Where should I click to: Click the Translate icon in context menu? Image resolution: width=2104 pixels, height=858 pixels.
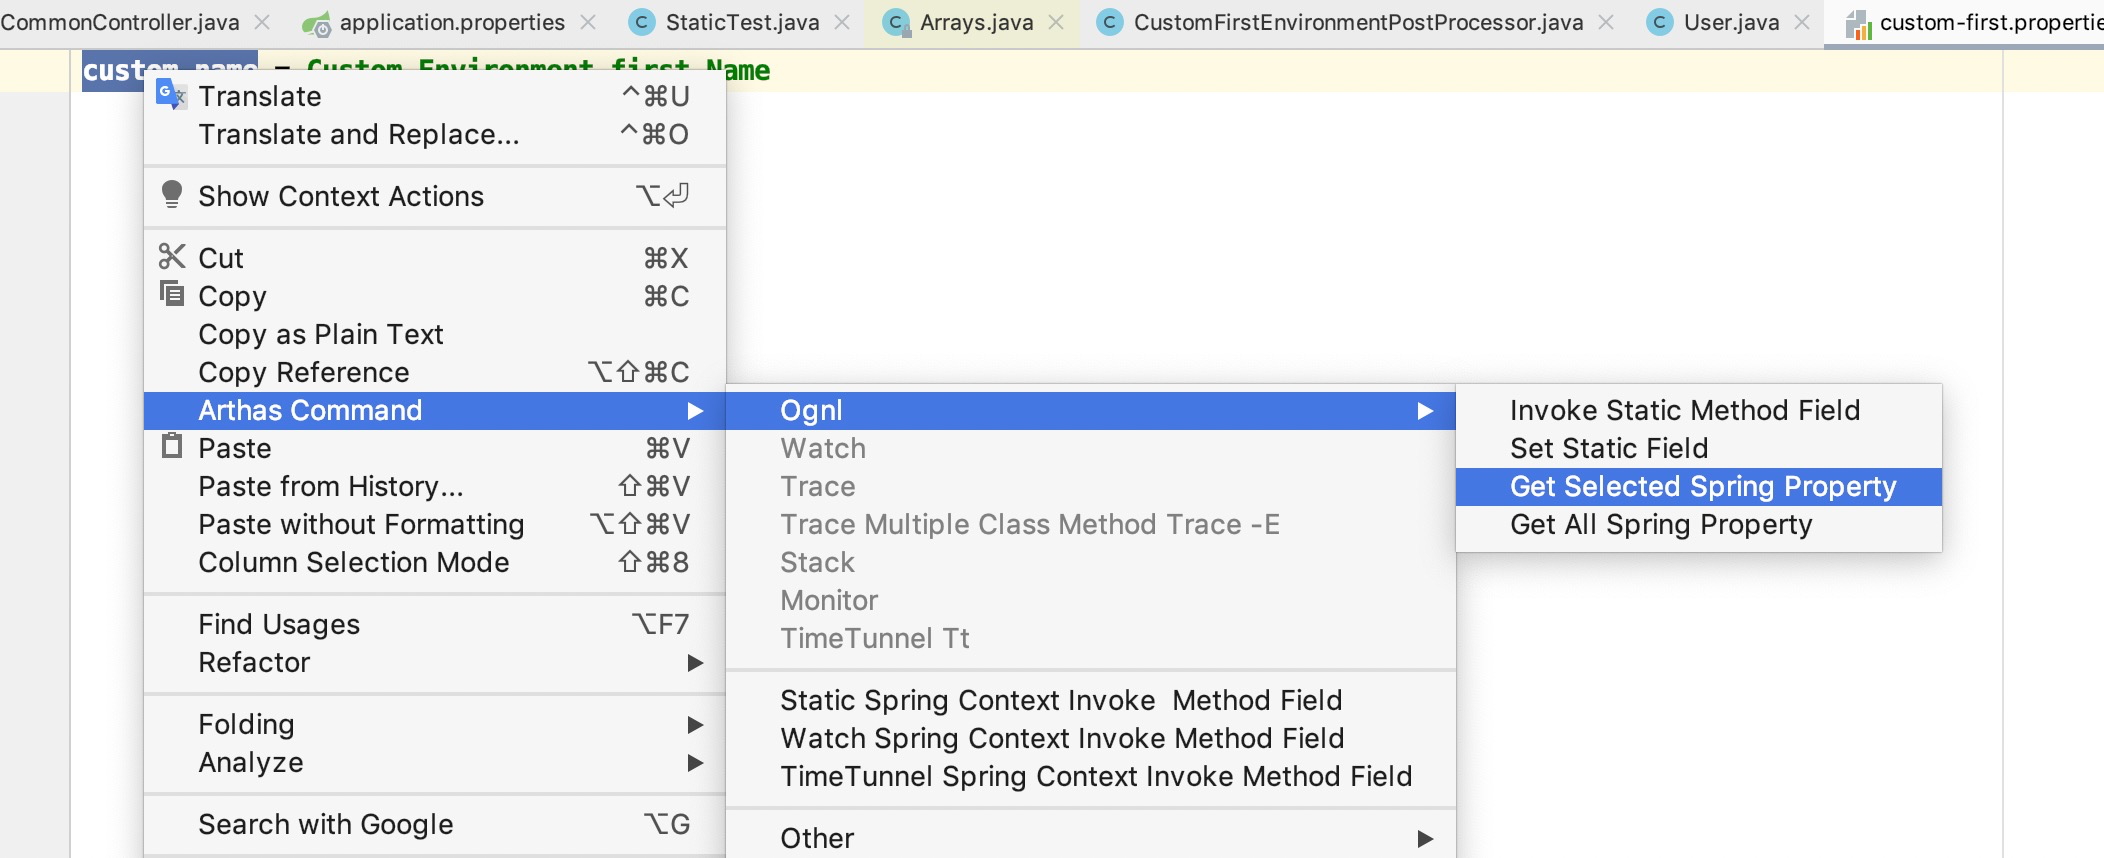click(x=171, y=95)
